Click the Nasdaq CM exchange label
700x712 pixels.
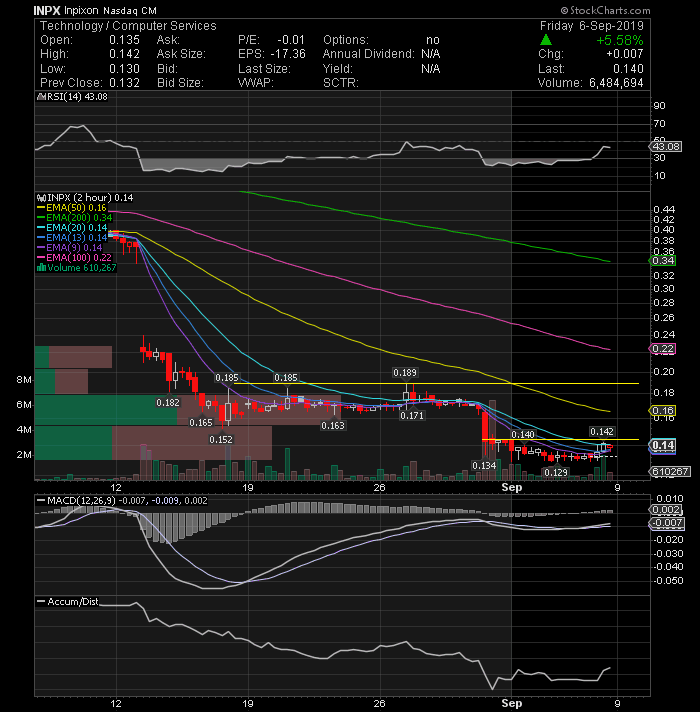click(130, 10)
